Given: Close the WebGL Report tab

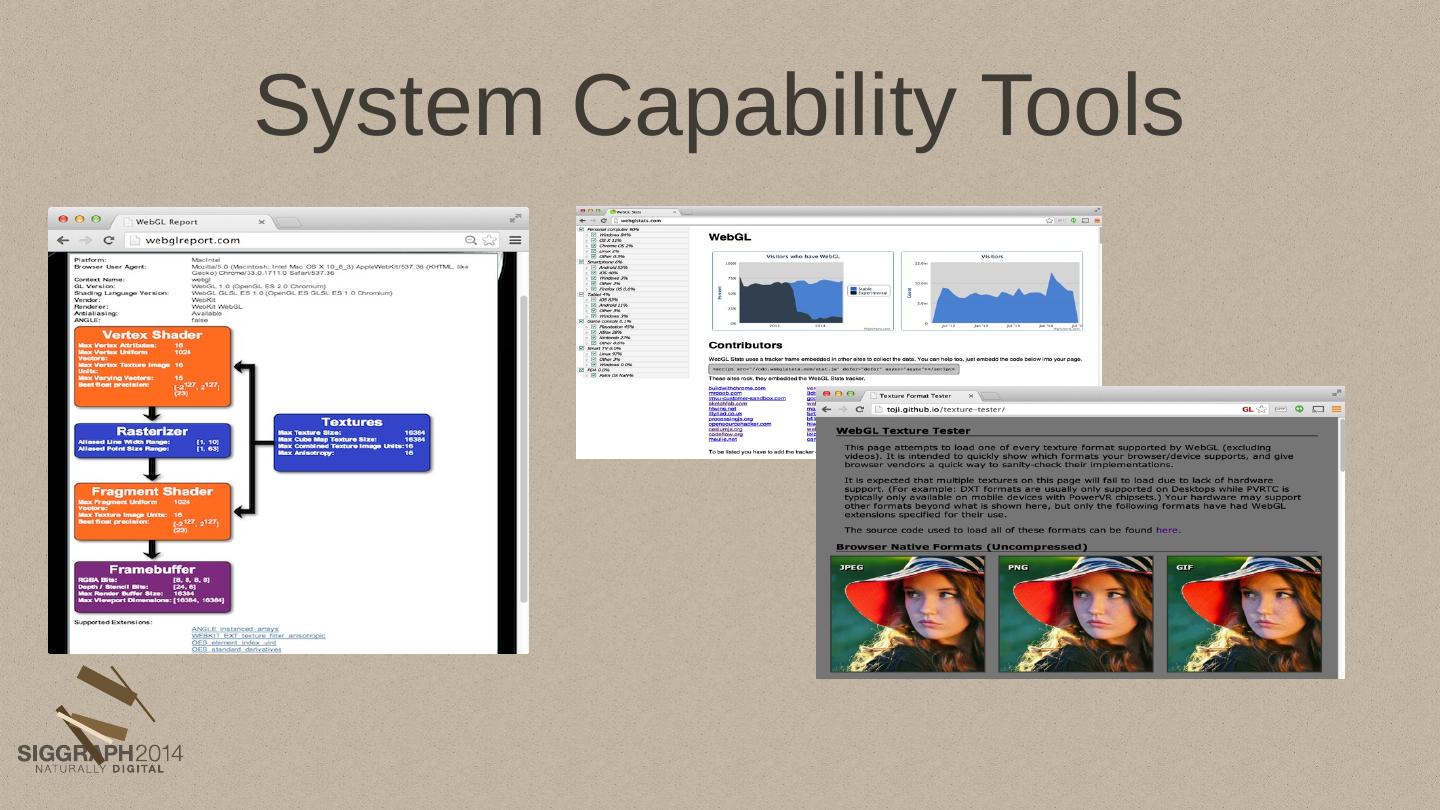Looking at the screenshot, I should (262, 222).
